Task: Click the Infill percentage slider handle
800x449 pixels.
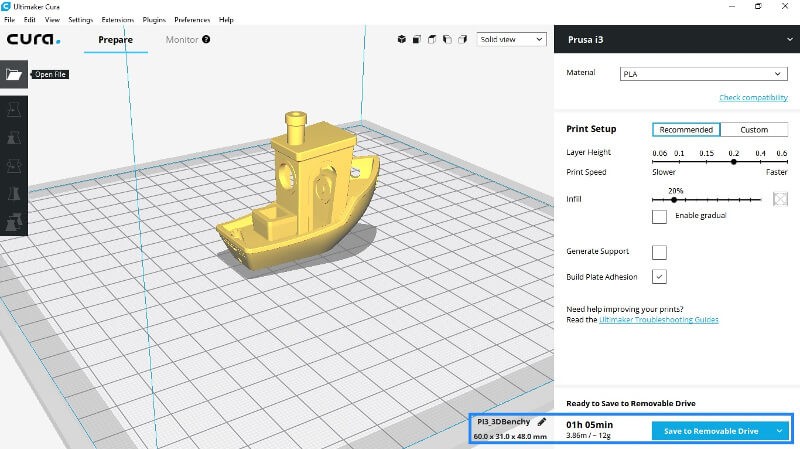Action: [x=674, y=200]
